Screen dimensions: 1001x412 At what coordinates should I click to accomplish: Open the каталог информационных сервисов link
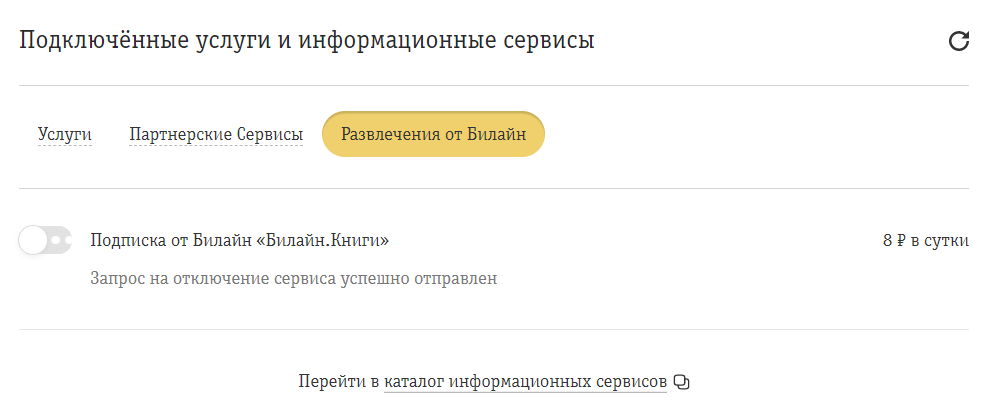click(x=525, y=382)
